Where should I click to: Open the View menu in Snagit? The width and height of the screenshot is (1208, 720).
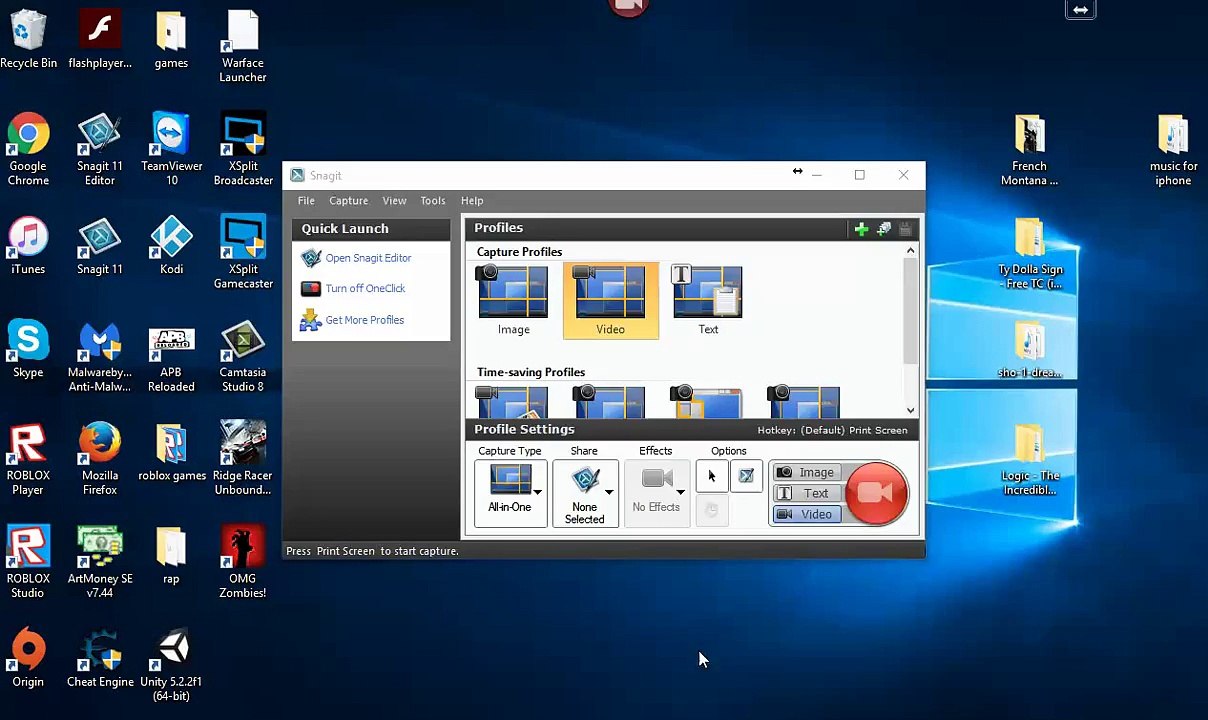click(x=394, y=201)
